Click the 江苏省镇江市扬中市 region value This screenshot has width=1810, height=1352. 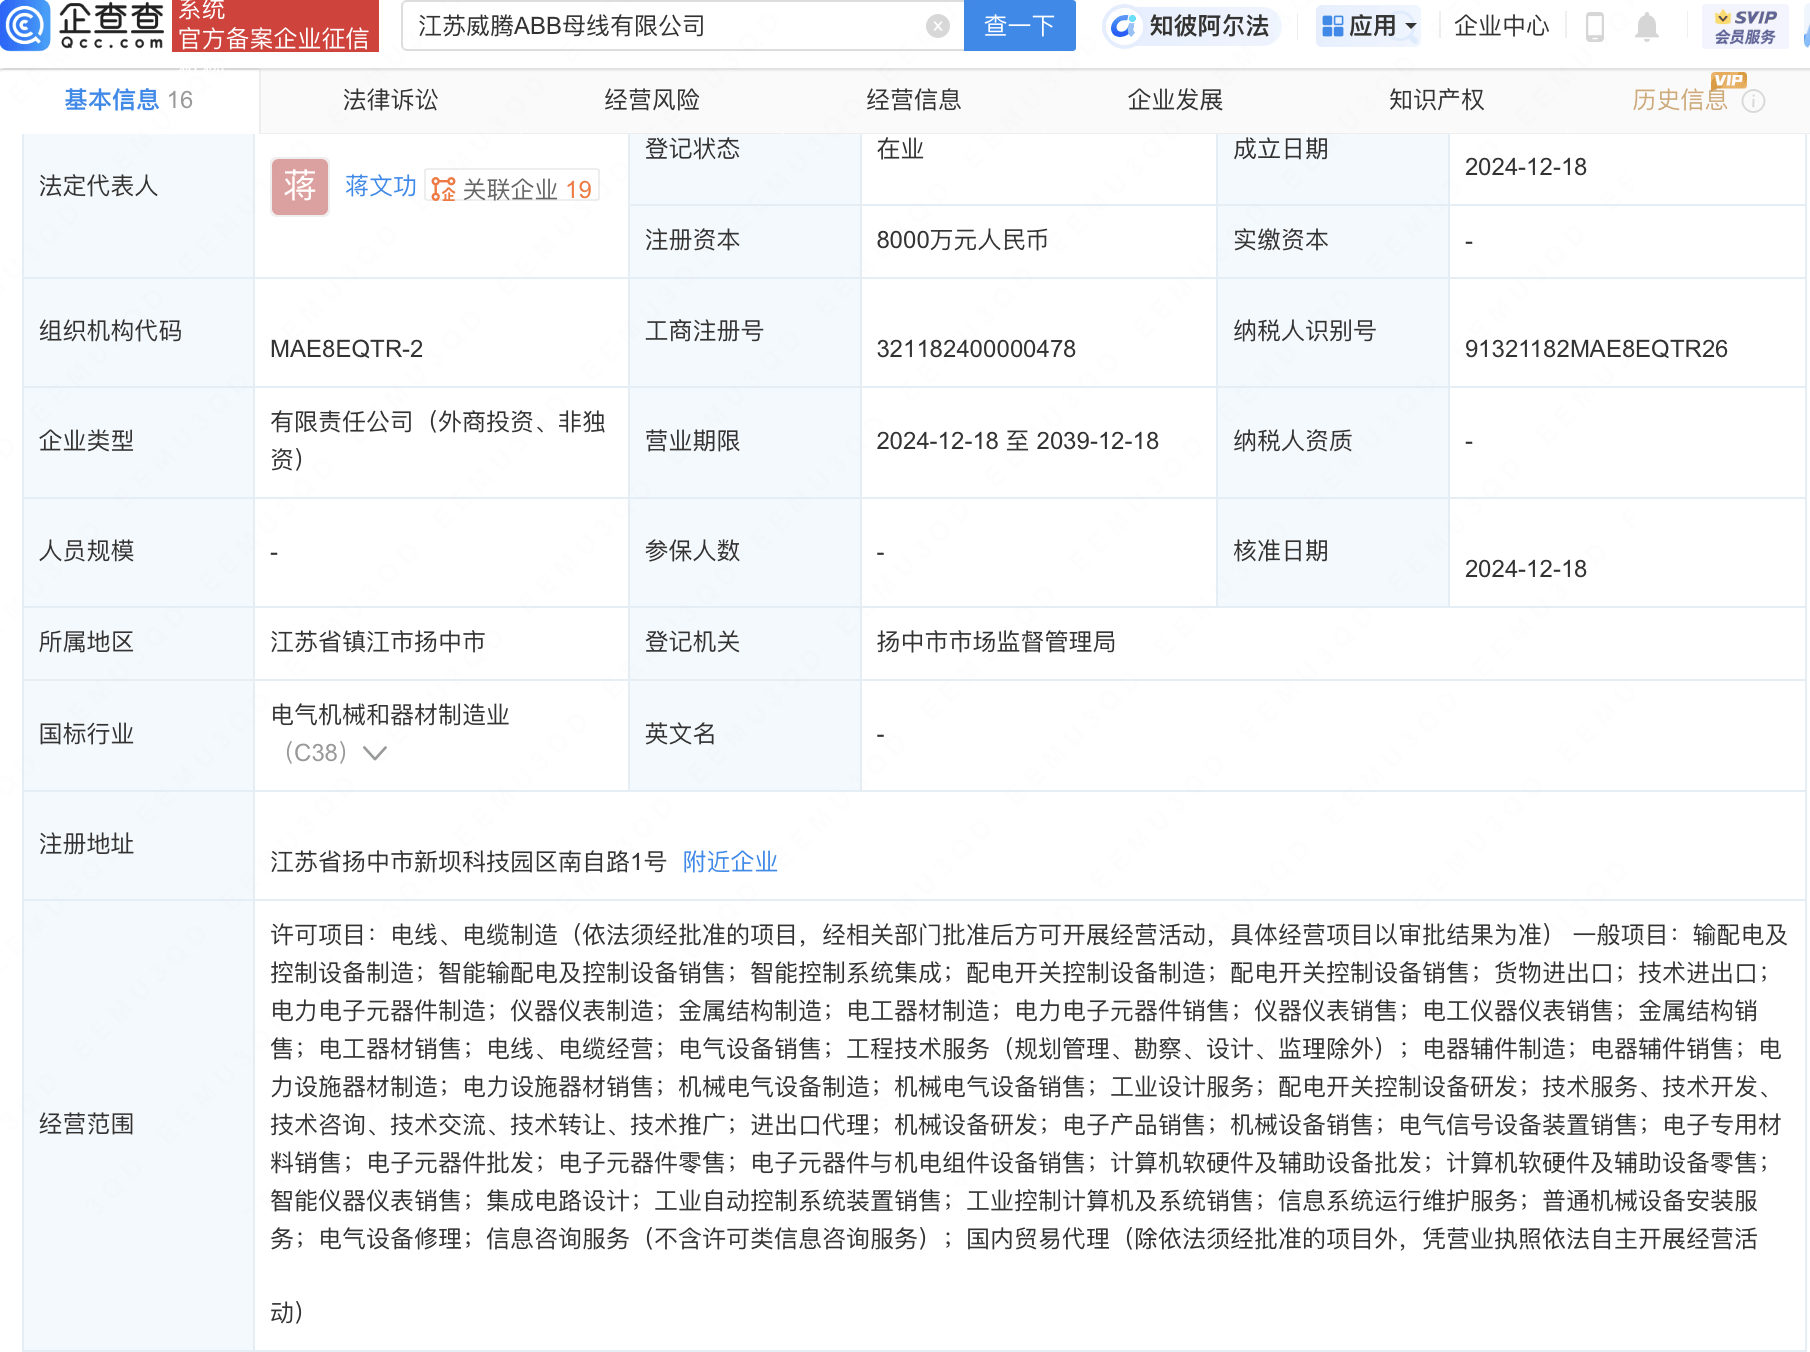tap(378, 642)
